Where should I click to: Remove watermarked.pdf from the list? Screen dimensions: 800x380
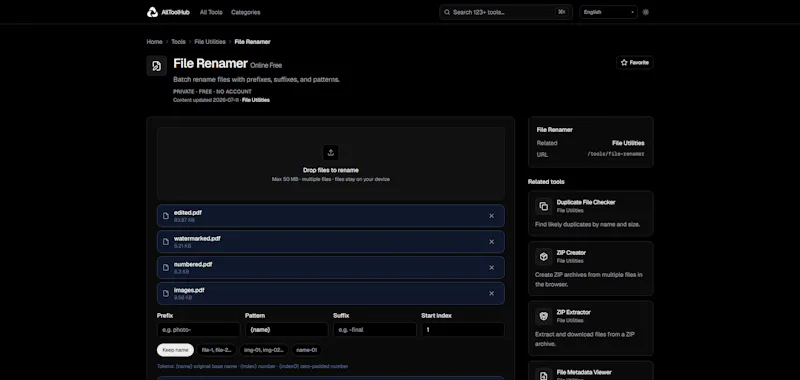pyautogui.click(x=491, y=242)
